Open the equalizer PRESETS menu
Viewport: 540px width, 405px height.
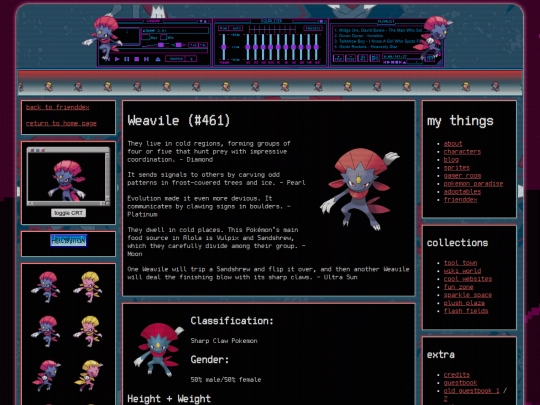click(313, 28)
